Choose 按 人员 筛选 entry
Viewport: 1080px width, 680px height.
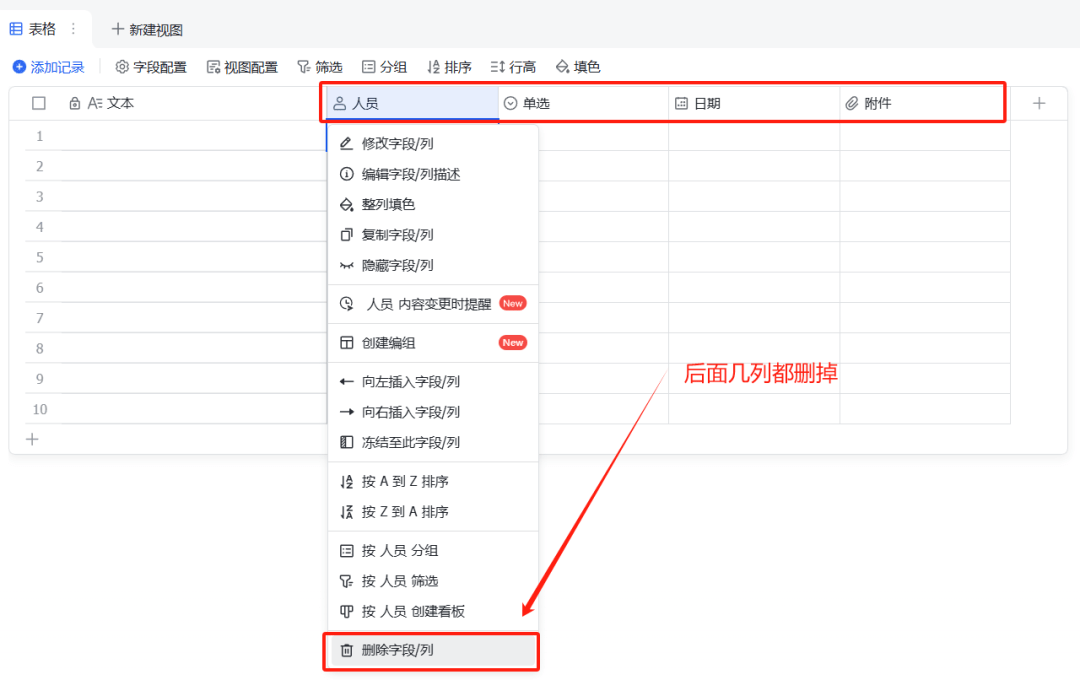click(x=433, y=581)
